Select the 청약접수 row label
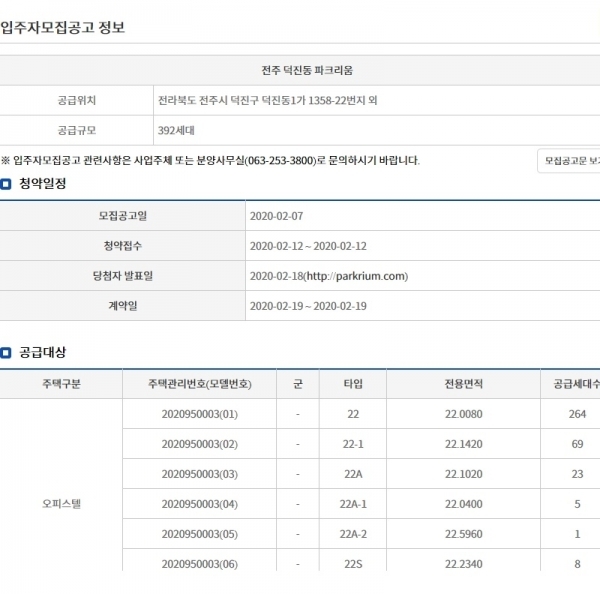The height and width of the screenshot is (594, 600). click(122, 246)
